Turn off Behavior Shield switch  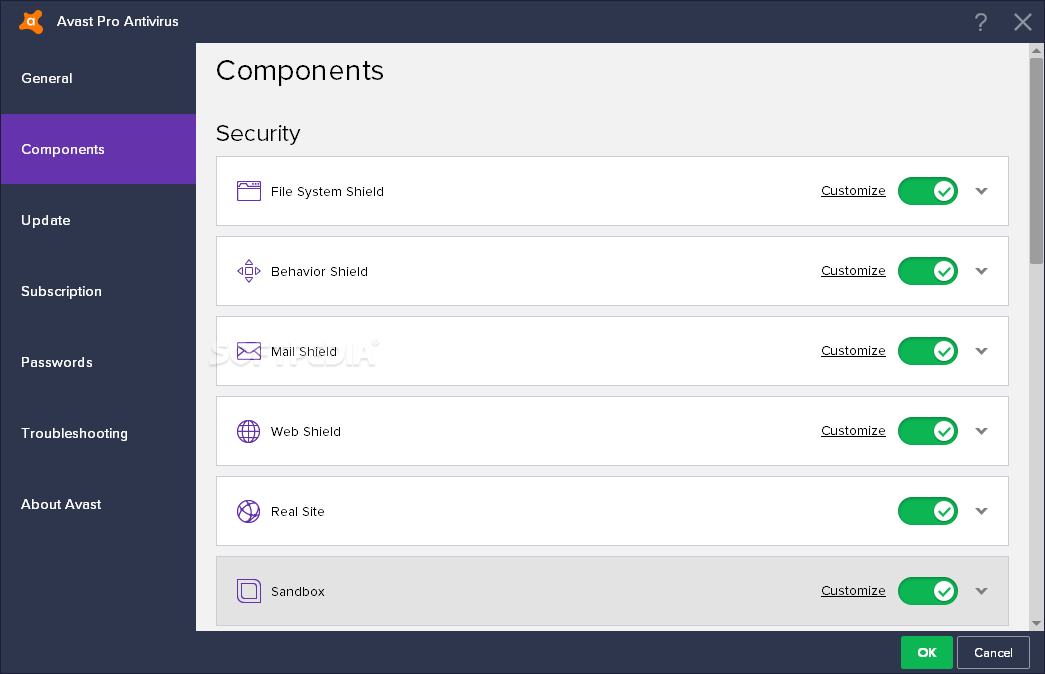(x=928, y=271)
